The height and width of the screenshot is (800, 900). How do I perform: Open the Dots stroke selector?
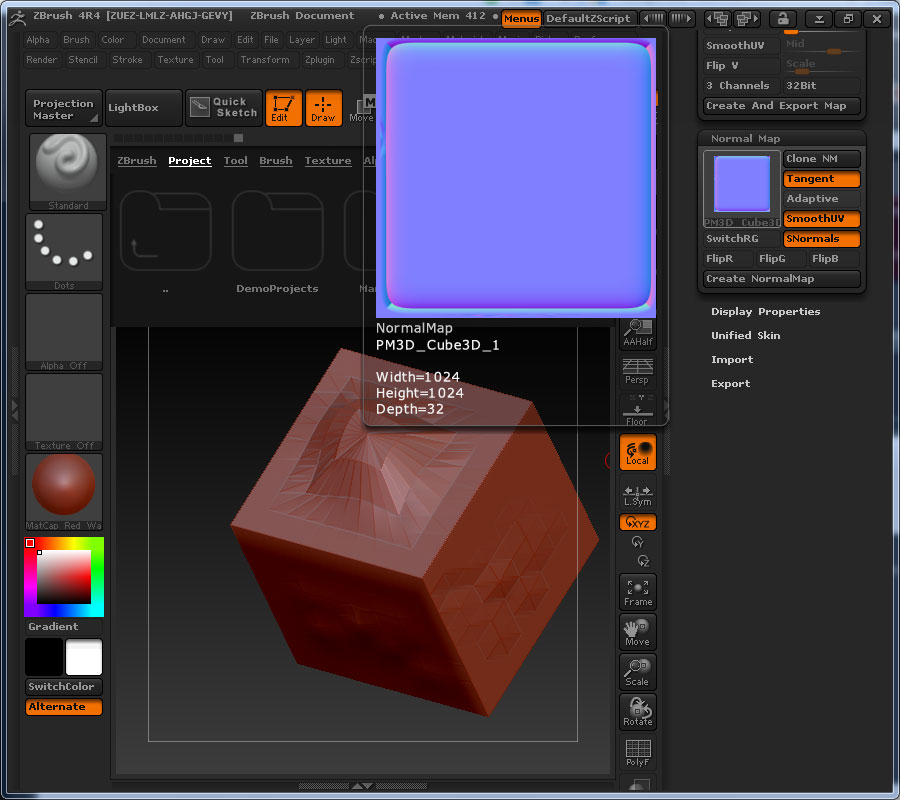(64, 252)
